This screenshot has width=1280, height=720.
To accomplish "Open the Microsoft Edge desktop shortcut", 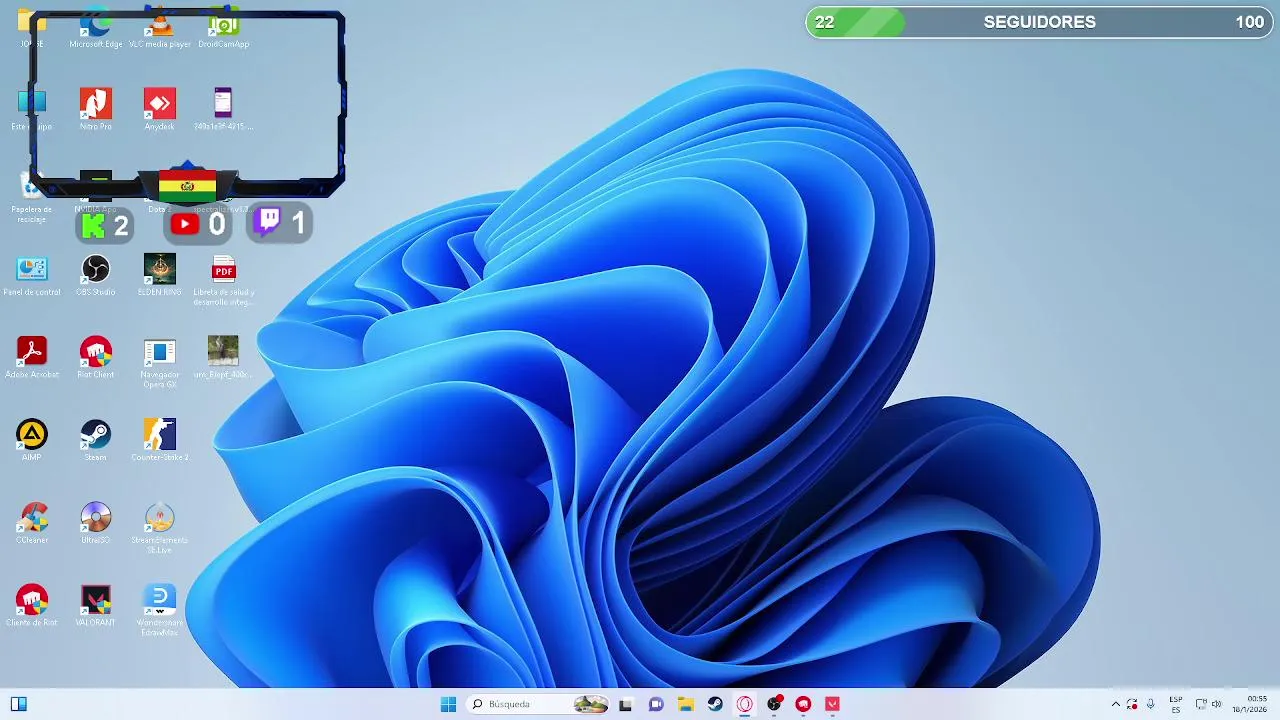I will (96, 28).
